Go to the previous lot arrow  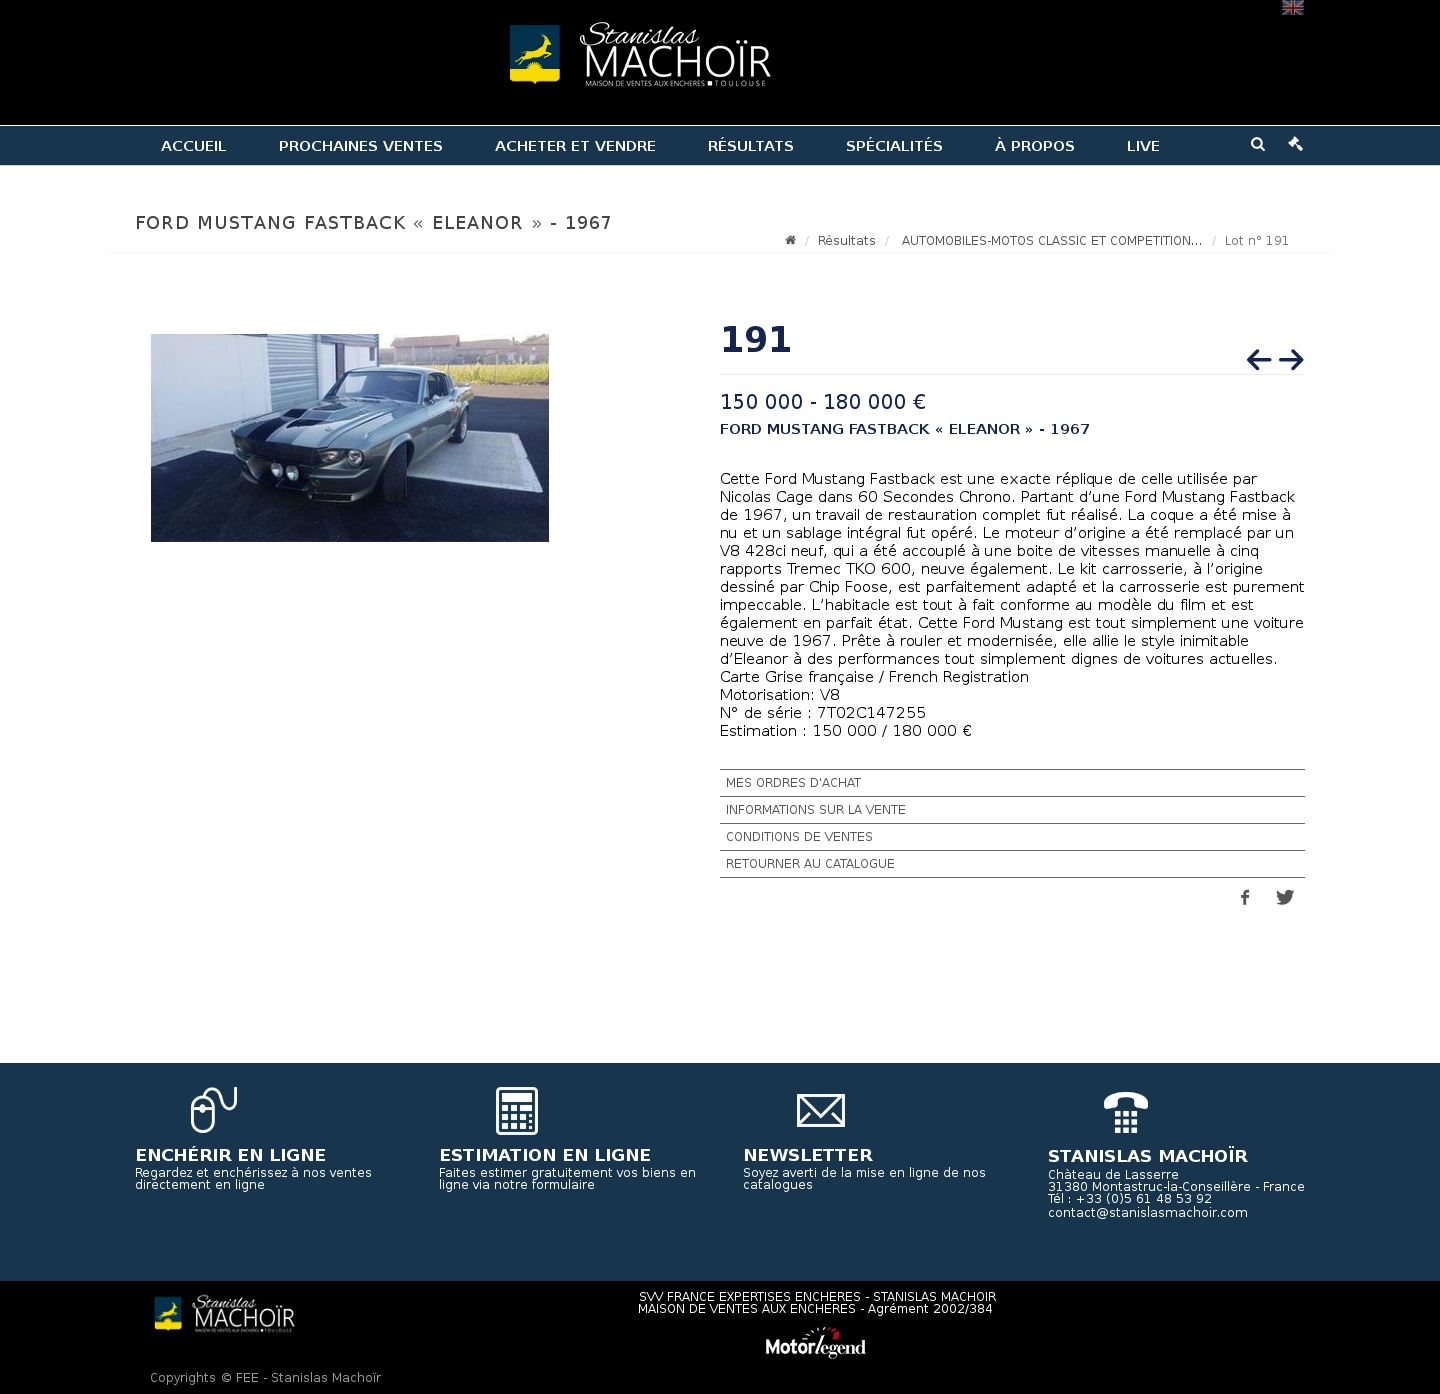(x=1259, y=359)
